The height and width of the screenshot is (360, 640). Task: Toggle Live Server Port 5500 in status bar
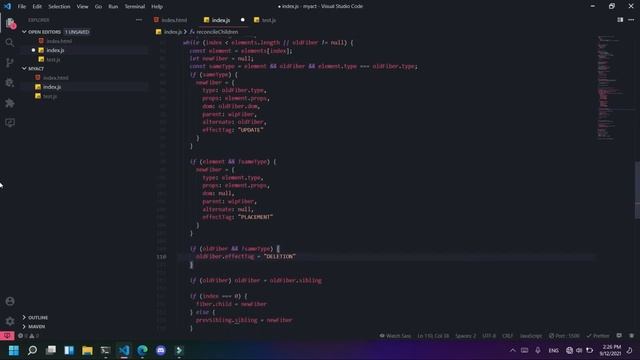[564, 336]
